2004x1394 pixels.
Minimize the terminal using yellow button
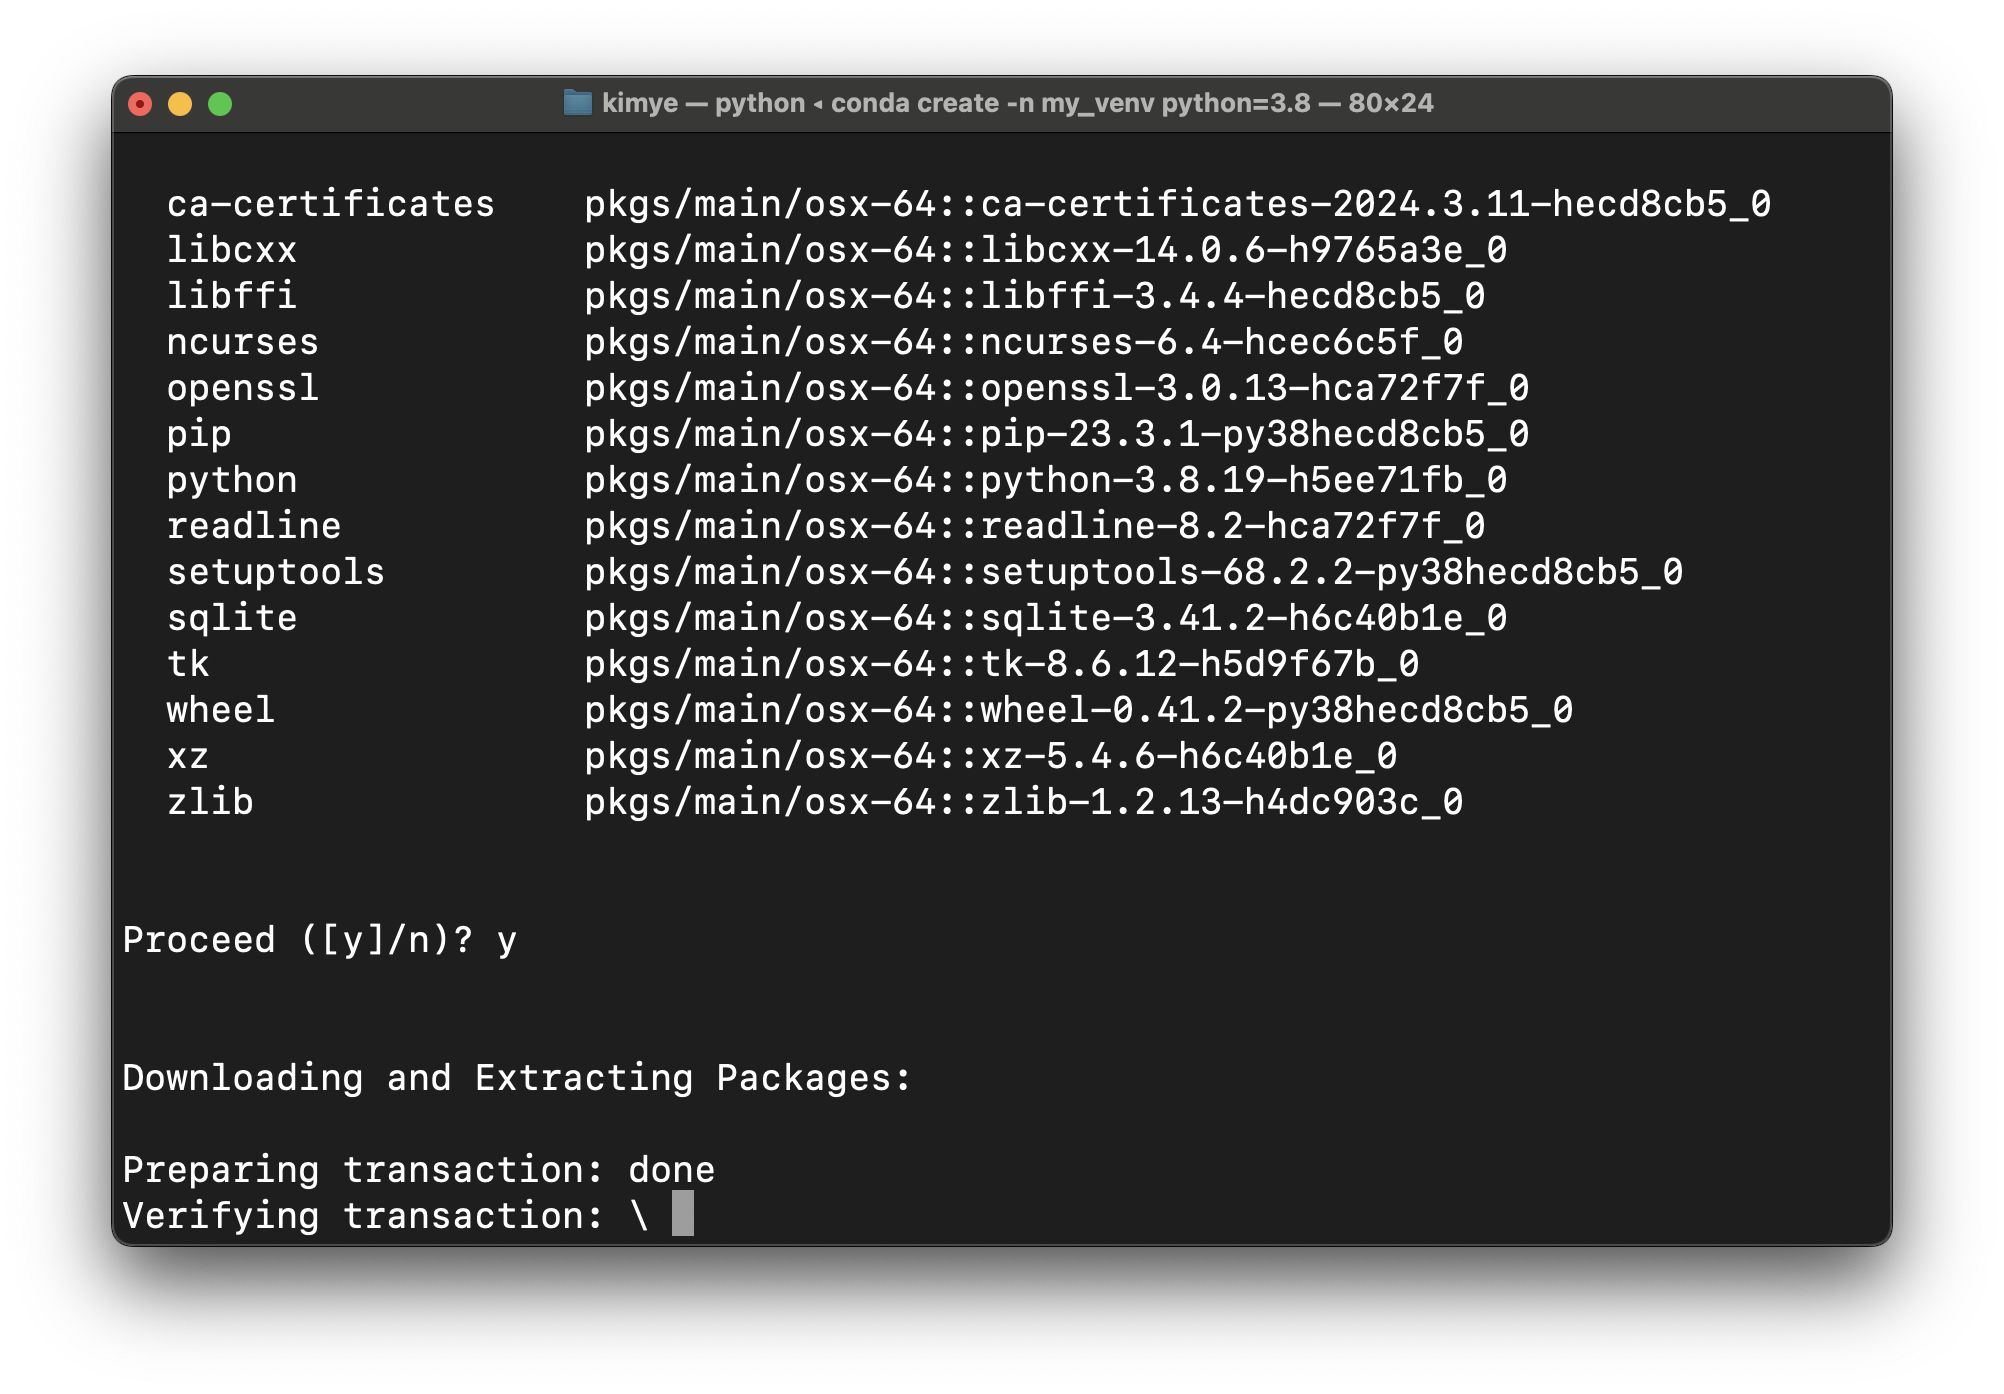pos(180,104)
